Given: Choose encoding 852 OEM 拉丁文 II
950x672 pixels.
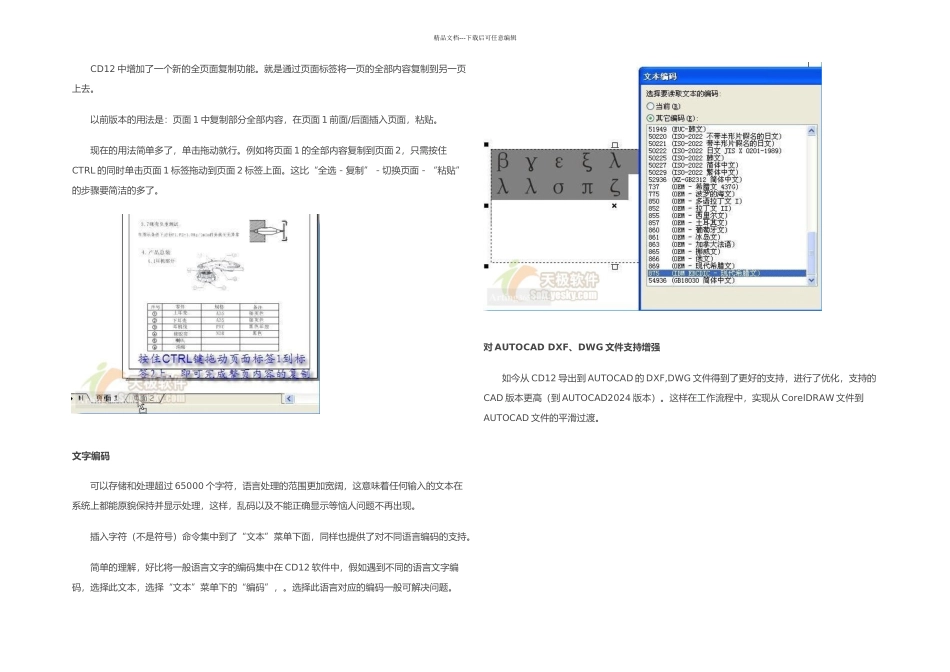Looking at the screenshot, I should pos(726,208).
